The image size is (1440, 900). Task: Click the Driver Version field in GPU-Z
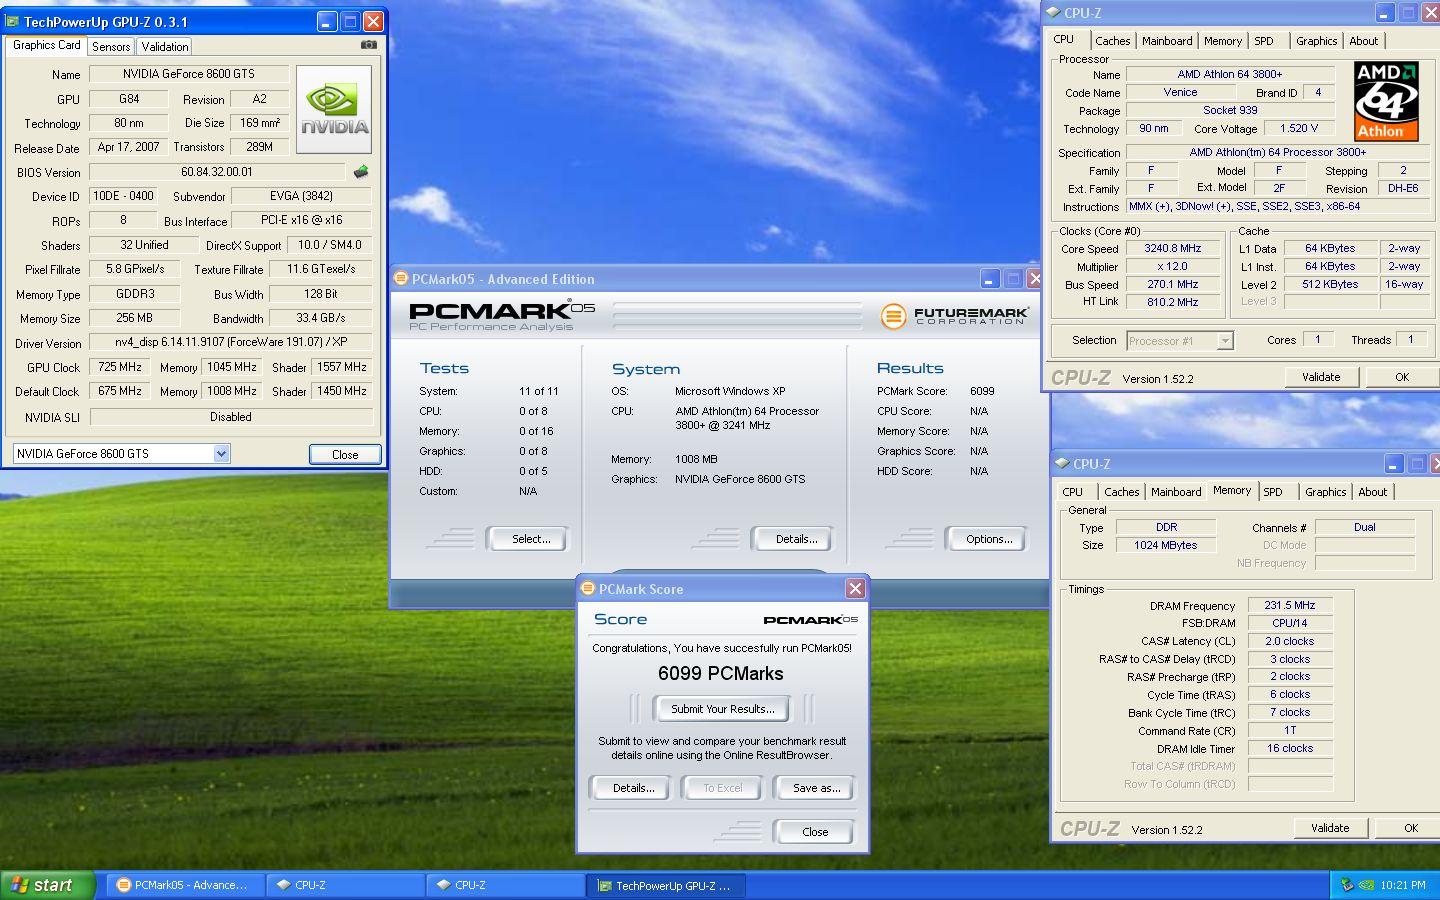coord(231,342)
